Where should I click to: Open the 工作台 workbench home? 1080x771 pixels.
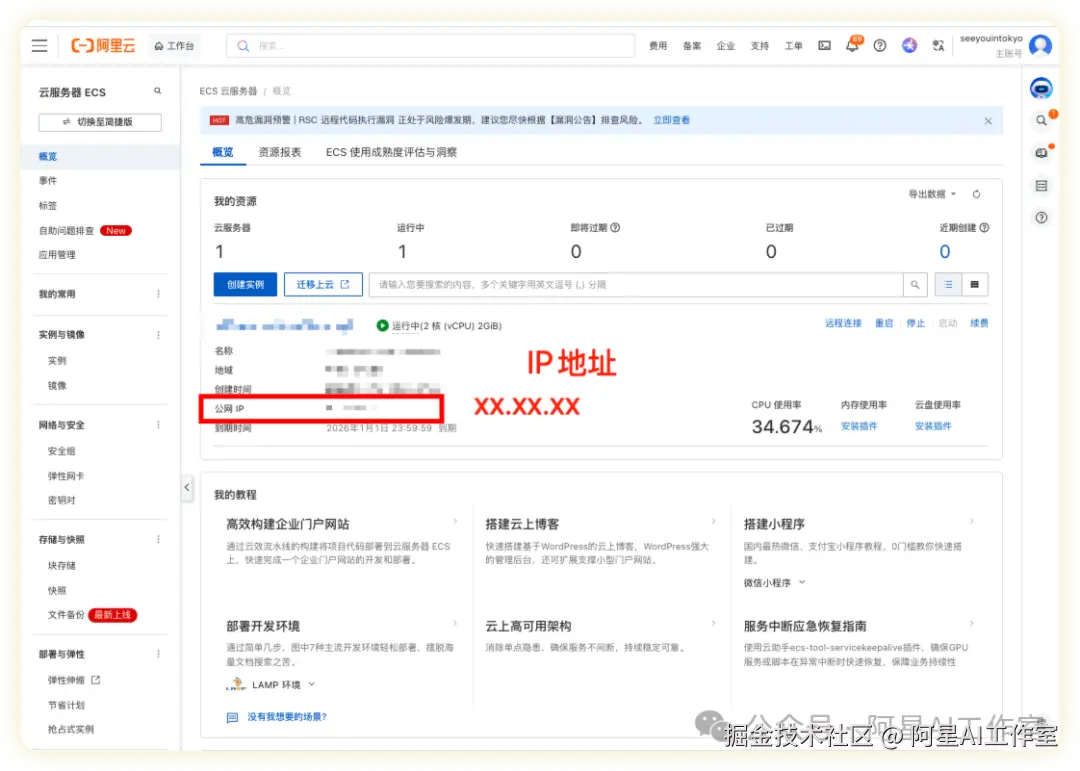174,46
